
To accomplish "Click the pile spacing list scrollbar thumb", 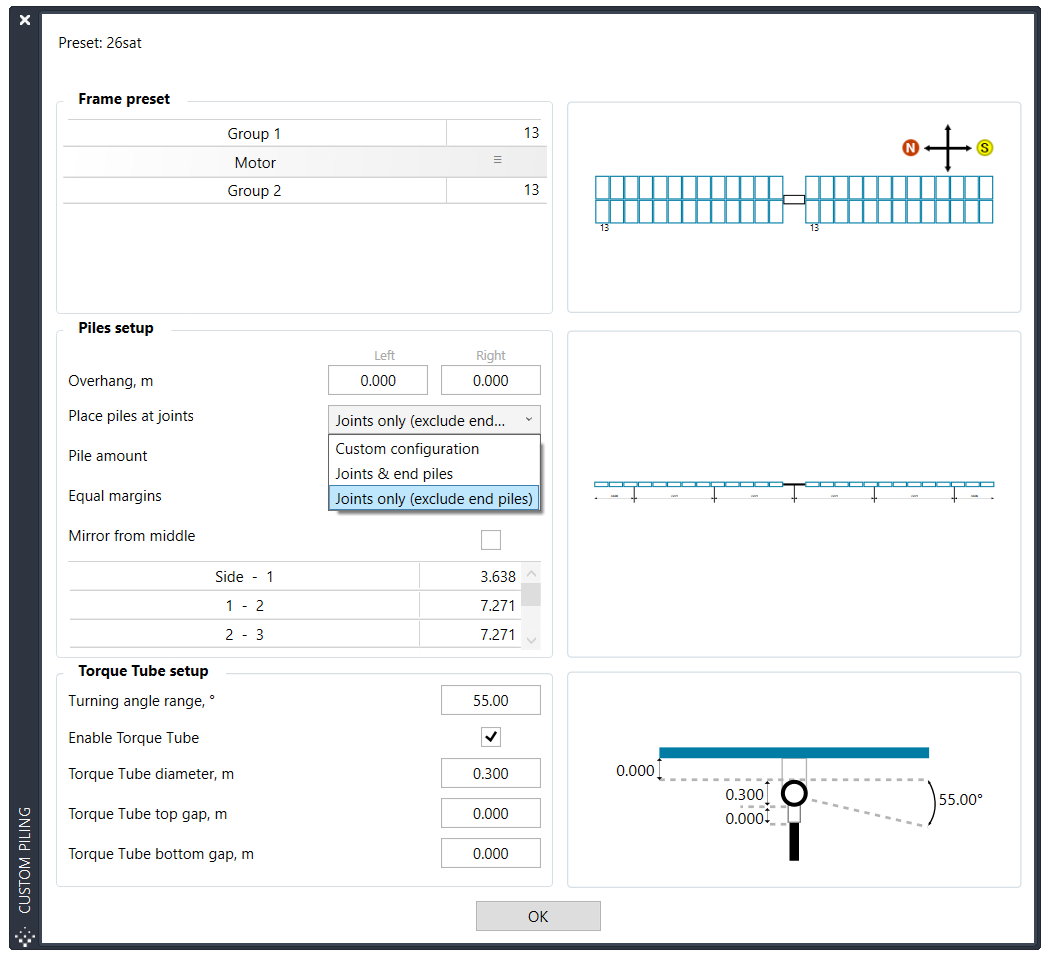I will (x=531, y=595).
